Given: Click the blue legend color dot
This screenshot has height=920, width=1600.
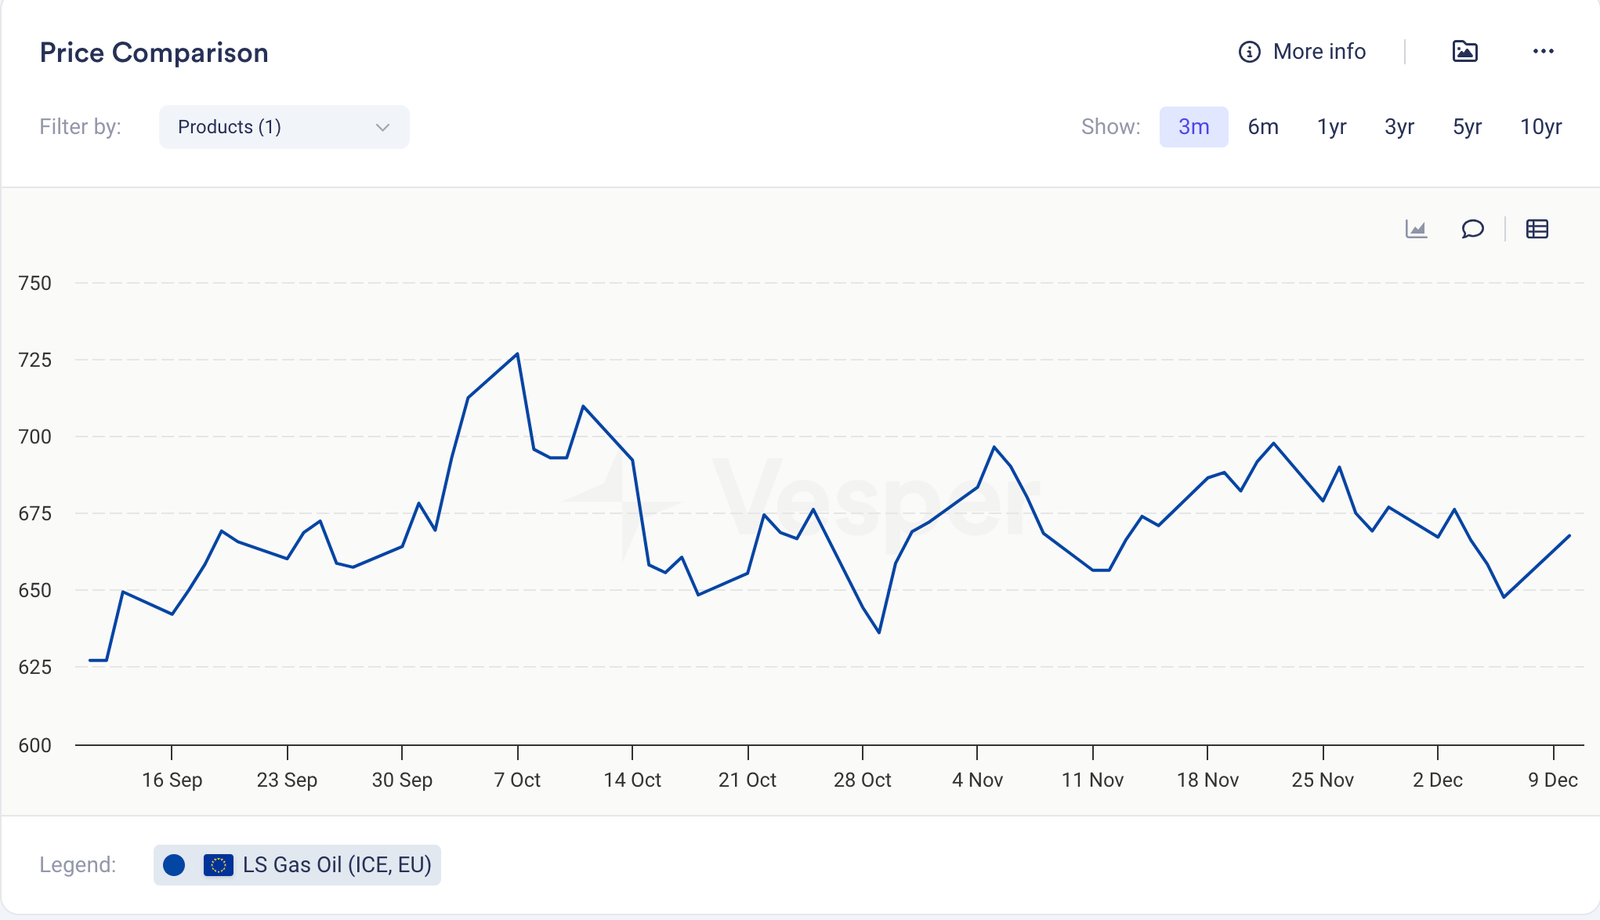Looking at the screenshot, I should pos(174,865).
